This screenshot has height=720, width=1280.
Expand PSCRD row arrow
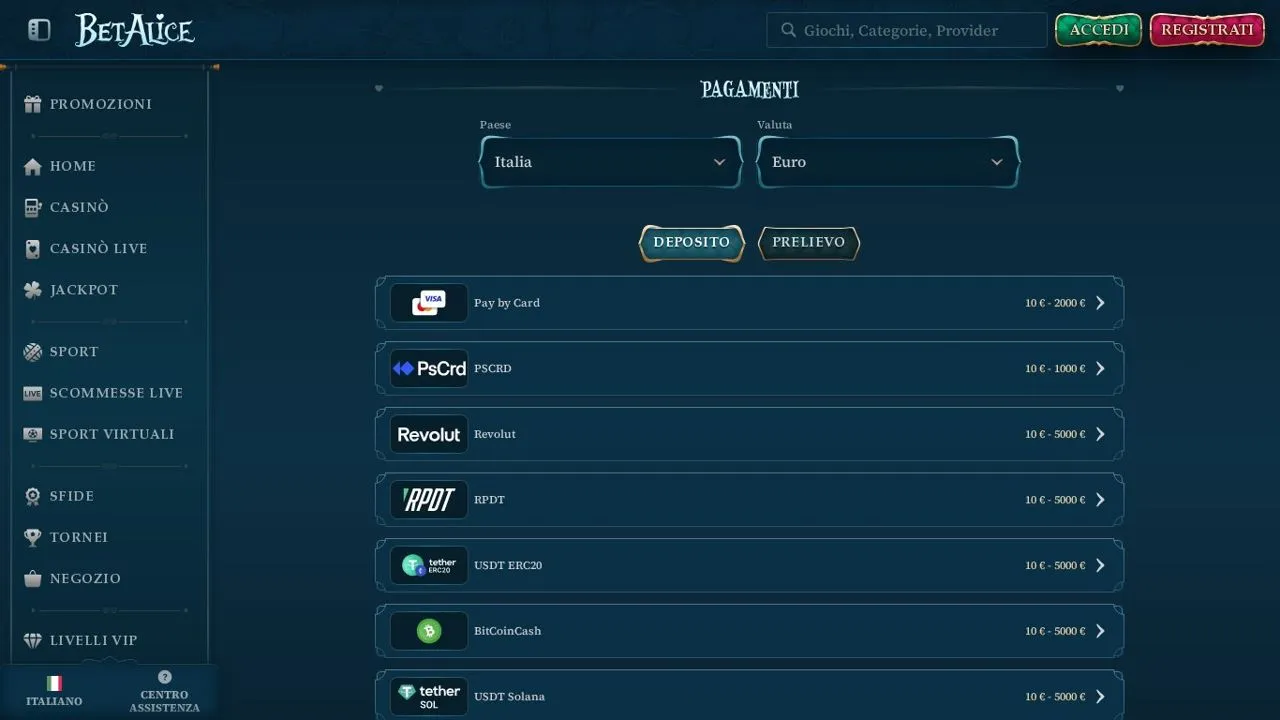pos(1100,369)
